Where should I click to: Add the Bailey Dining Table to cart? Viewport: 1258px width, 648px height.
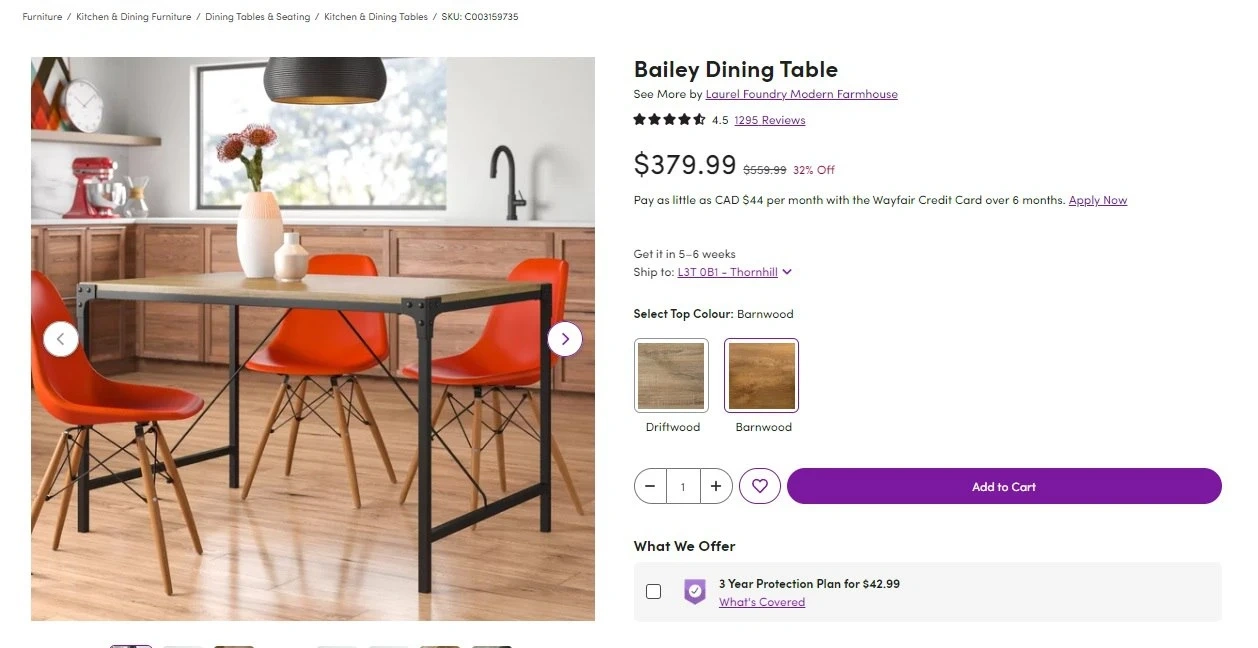pos(1004,486)
